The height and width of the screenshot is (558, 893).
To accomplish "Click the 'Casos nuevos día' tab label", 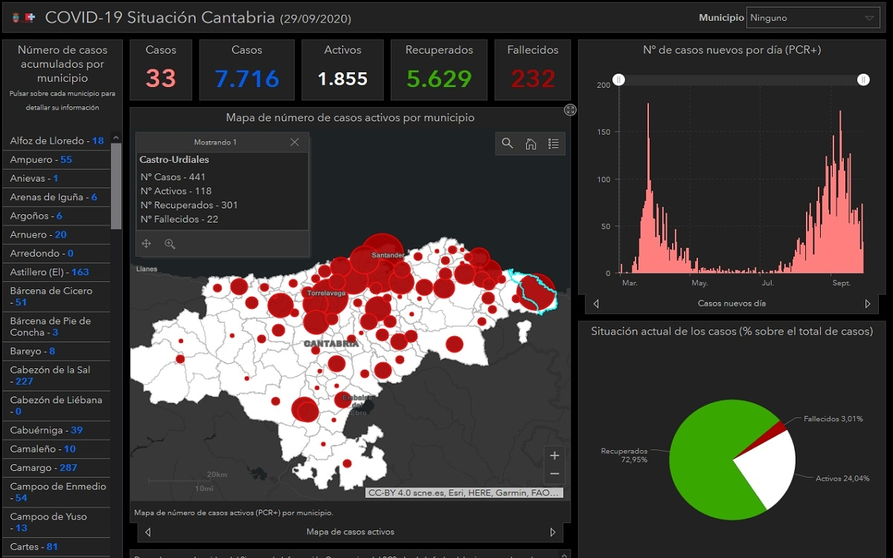I will pos(732,303).
